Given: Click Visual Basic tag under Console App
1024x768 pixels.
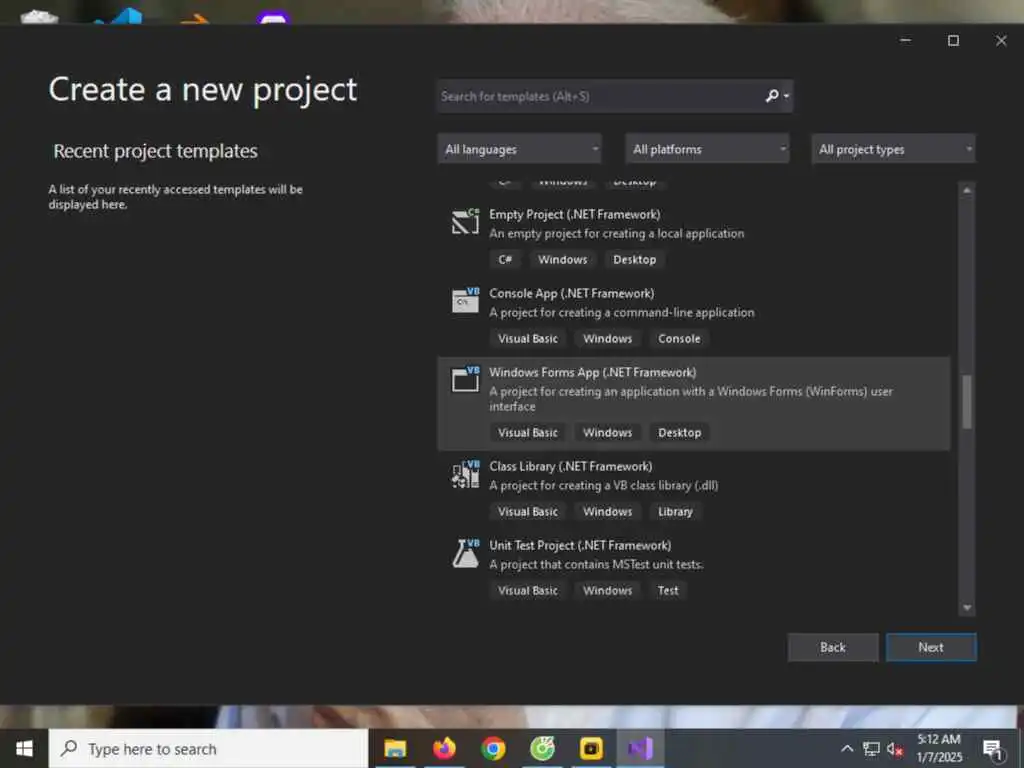Looking at the screenshot, I should pos(528,338).
